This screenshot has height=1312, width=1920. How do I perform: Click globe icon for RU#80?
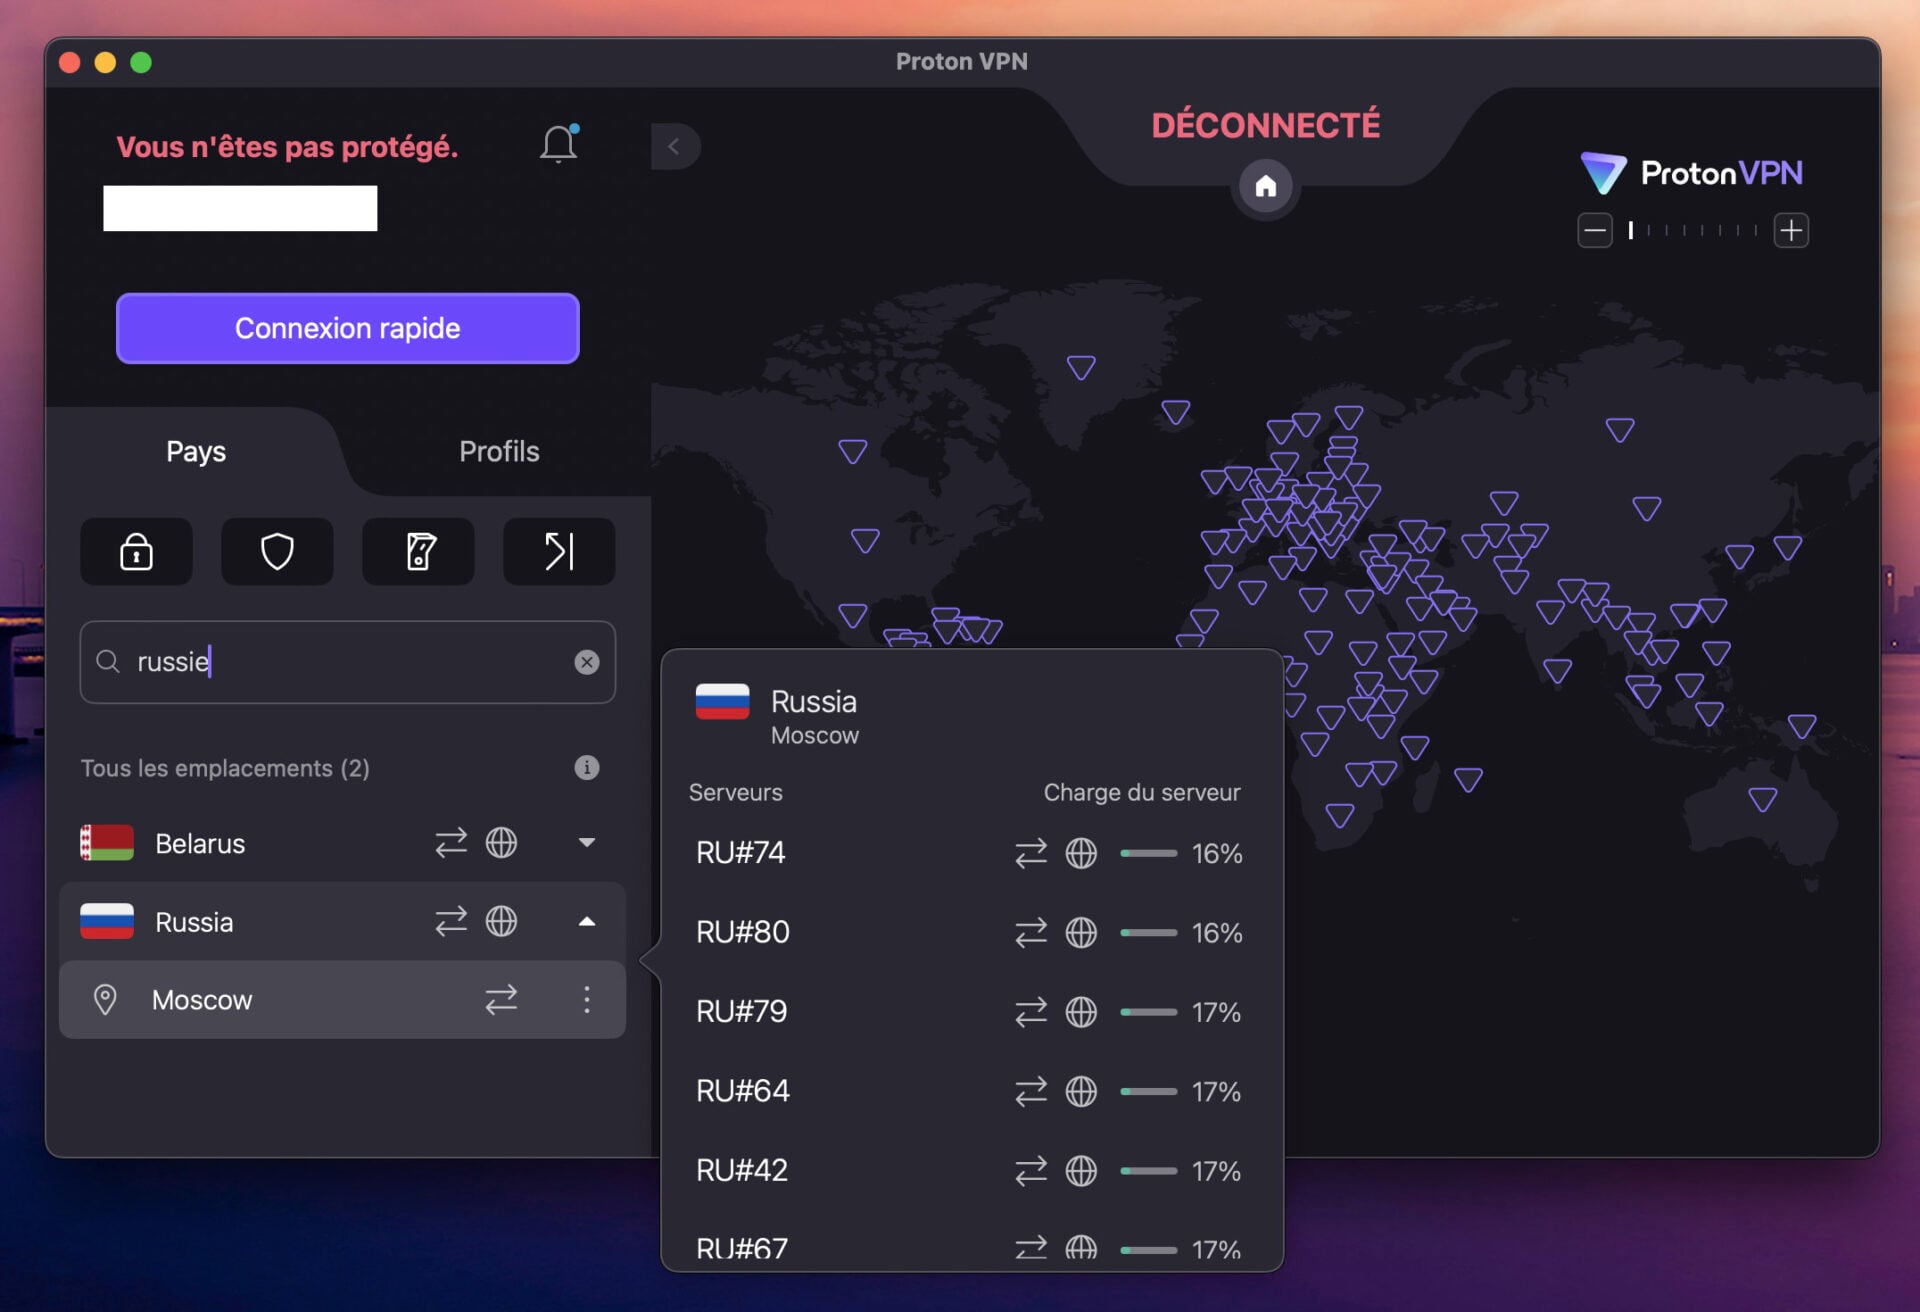pos(1081,932)
